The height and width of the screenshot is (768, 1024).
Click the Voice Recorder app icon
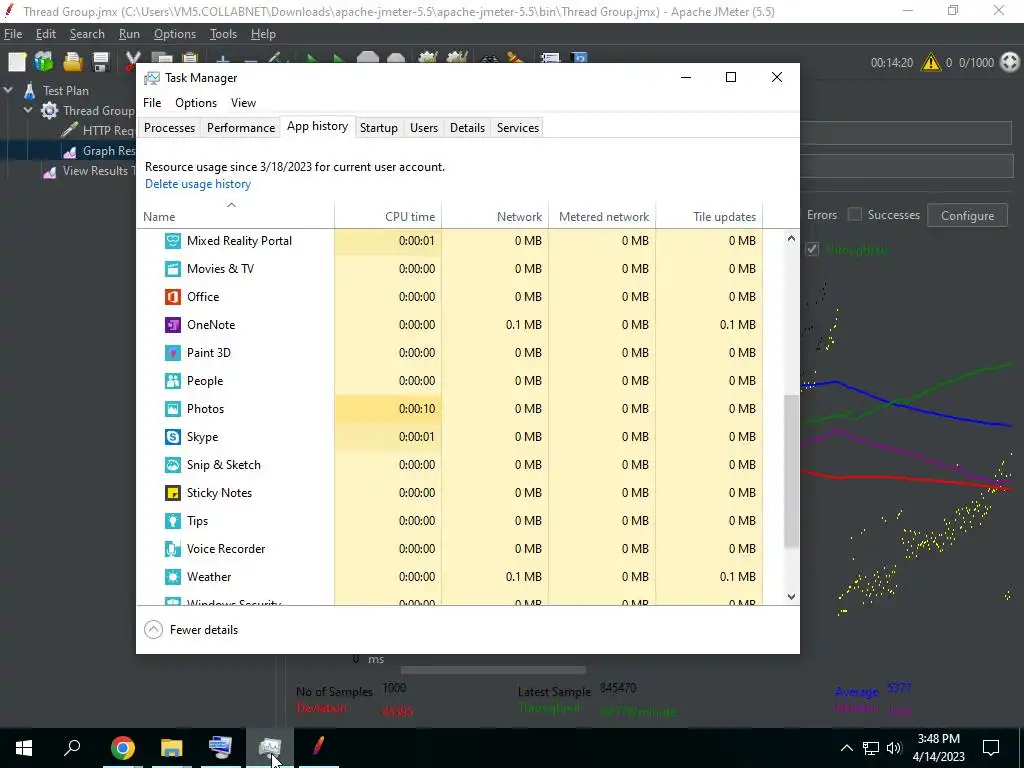point(172,549)
